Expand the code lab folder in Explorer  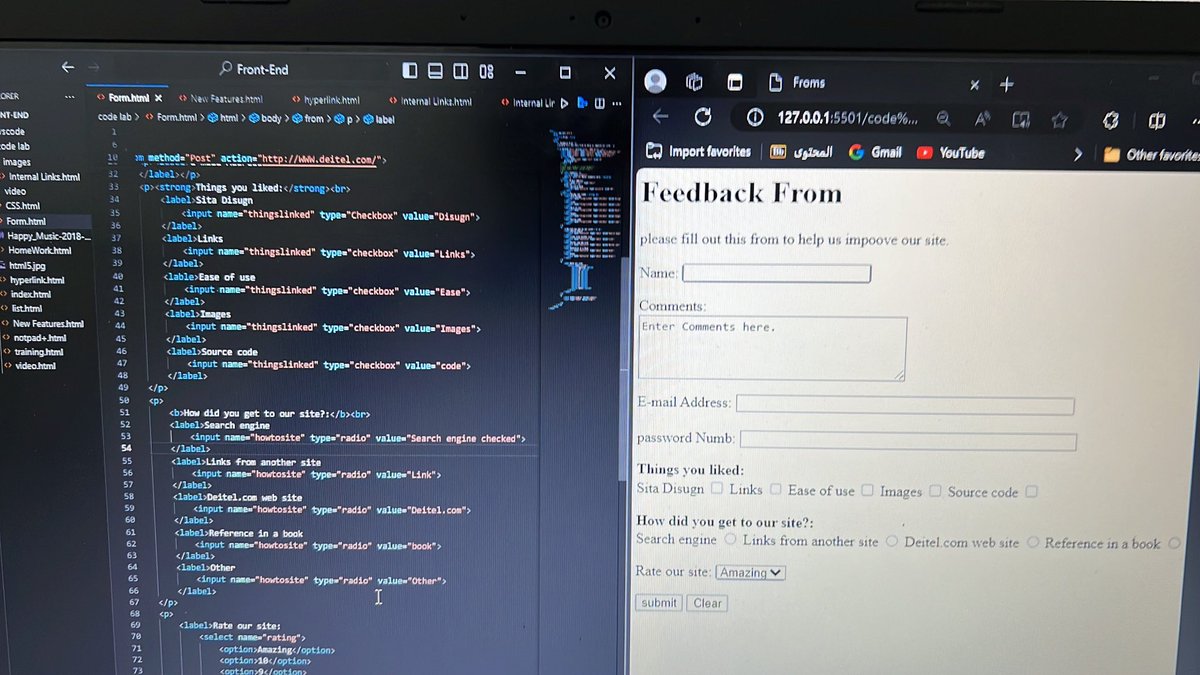pyautogui.click(x=15, y=146)
